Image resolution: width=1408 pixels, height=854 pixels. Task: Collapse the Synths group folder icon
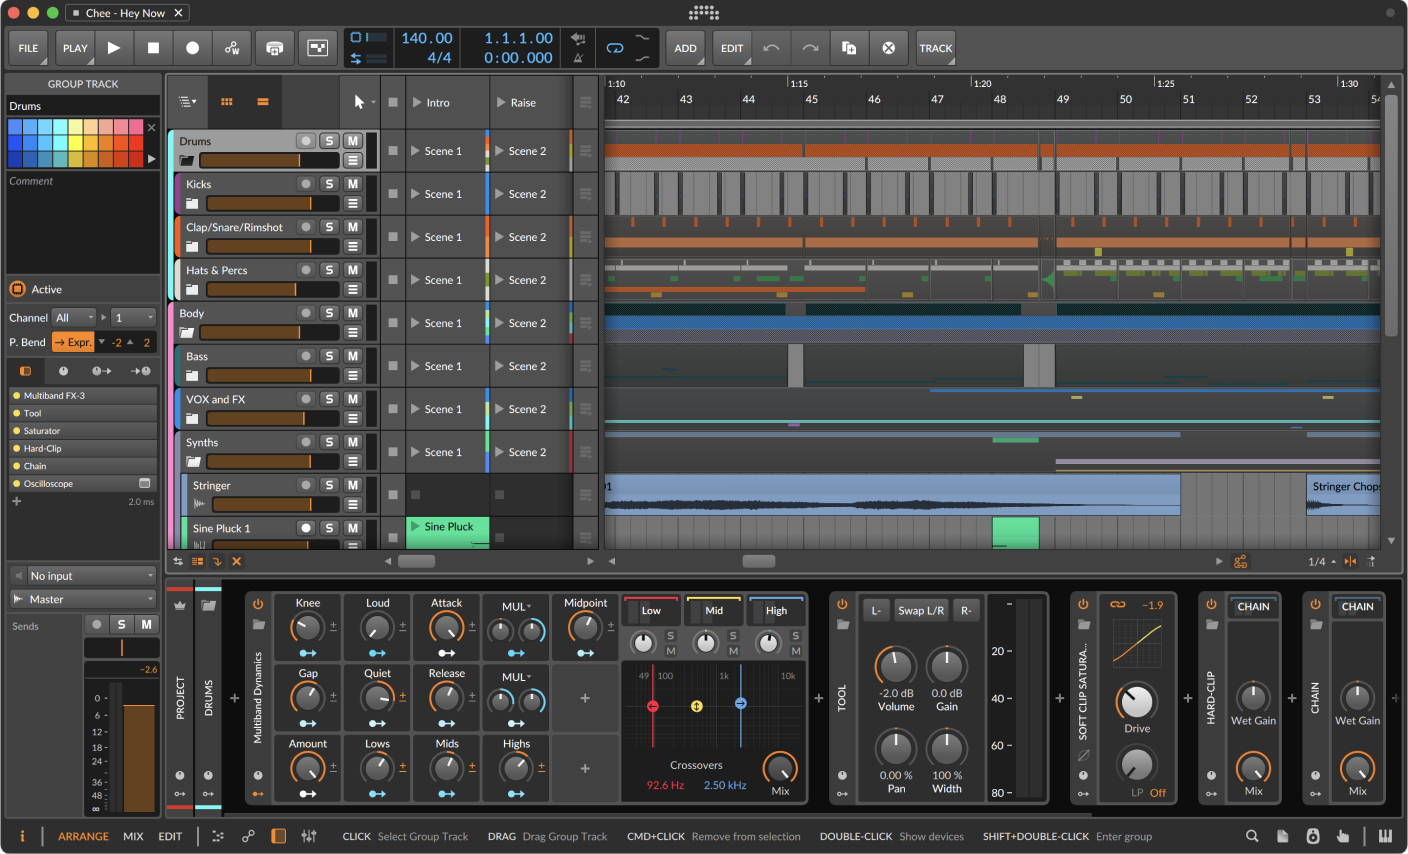pos(194,462)
